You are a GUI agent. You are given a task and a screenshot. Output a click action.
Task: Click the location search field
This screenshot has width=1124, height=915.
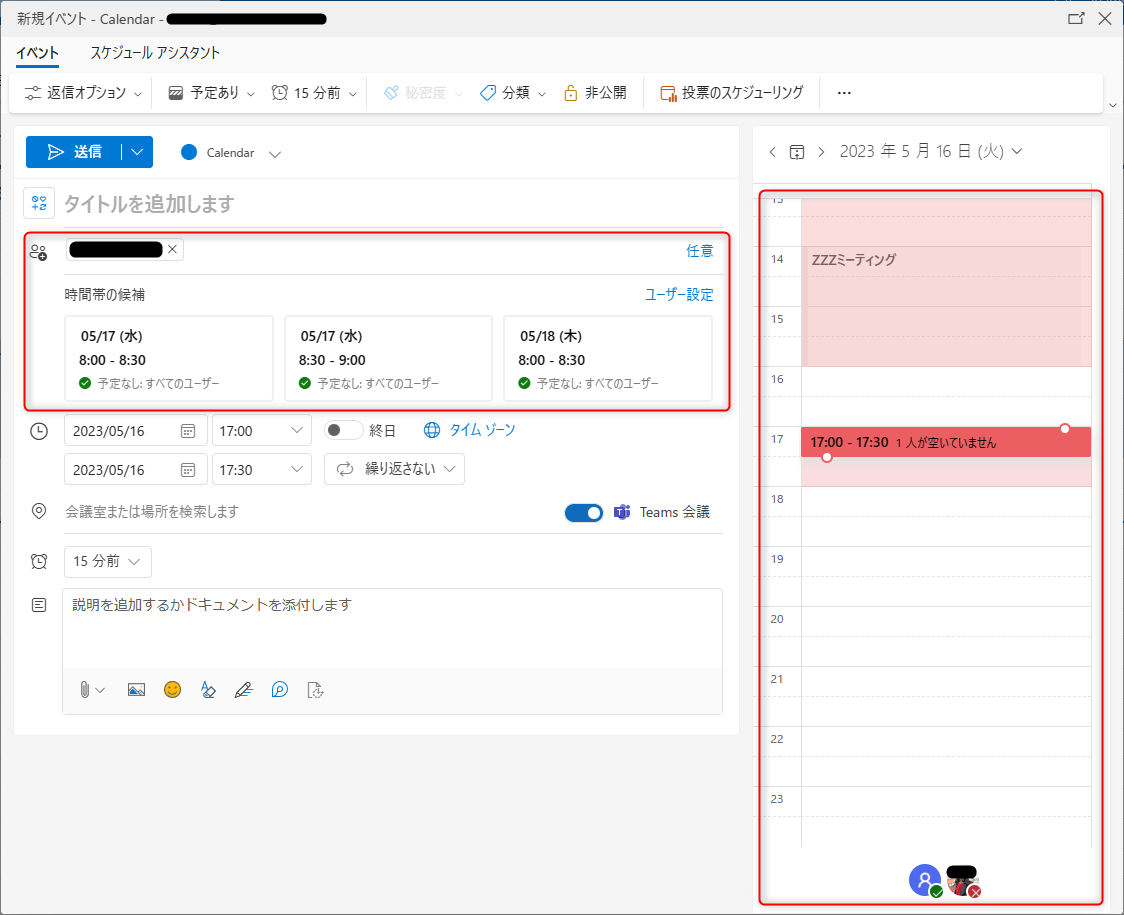click(308, 512)
